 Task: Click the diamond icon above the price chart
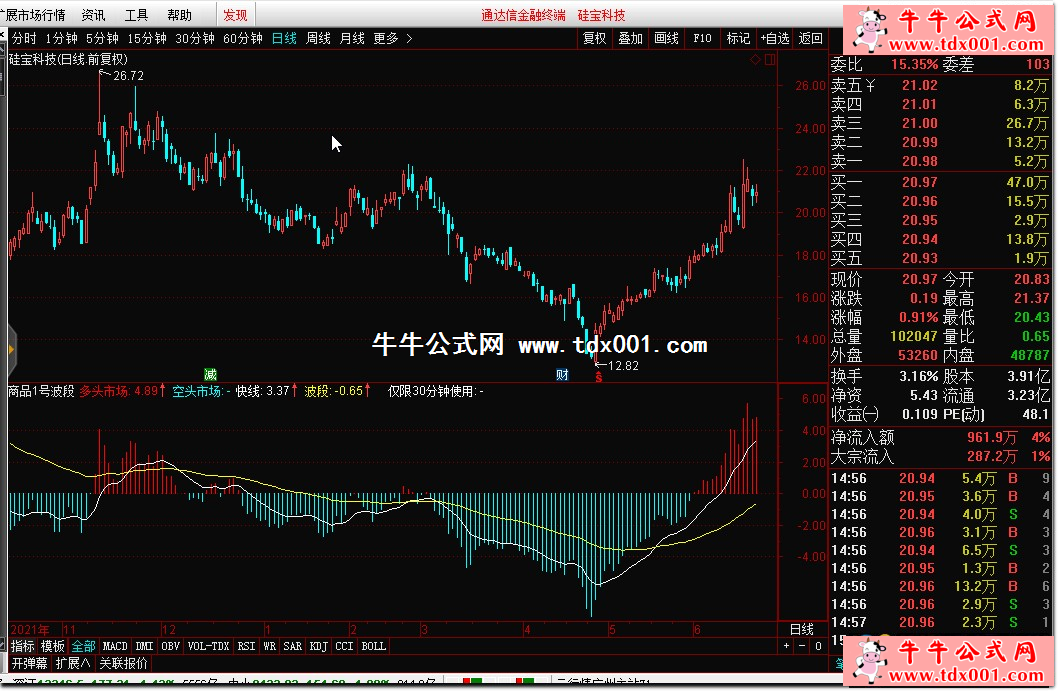pos(755,60)
